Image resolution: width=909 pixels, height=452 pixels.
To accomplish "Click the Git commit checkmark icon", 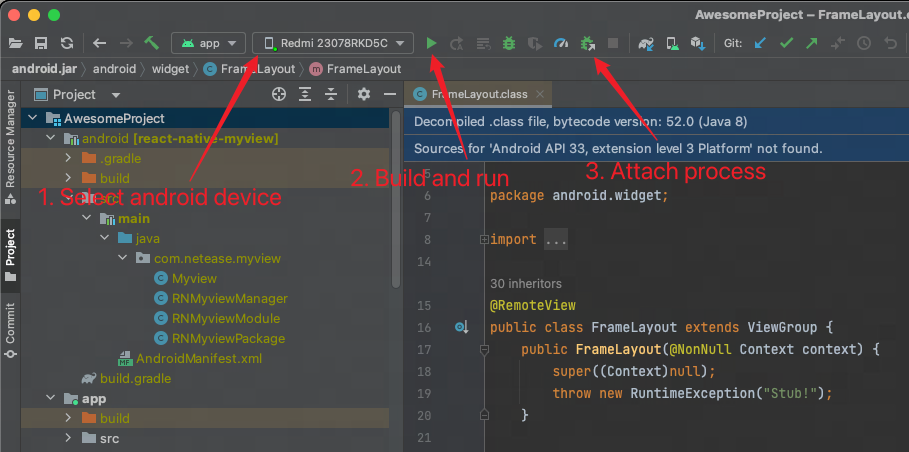I will click(786, 43).
